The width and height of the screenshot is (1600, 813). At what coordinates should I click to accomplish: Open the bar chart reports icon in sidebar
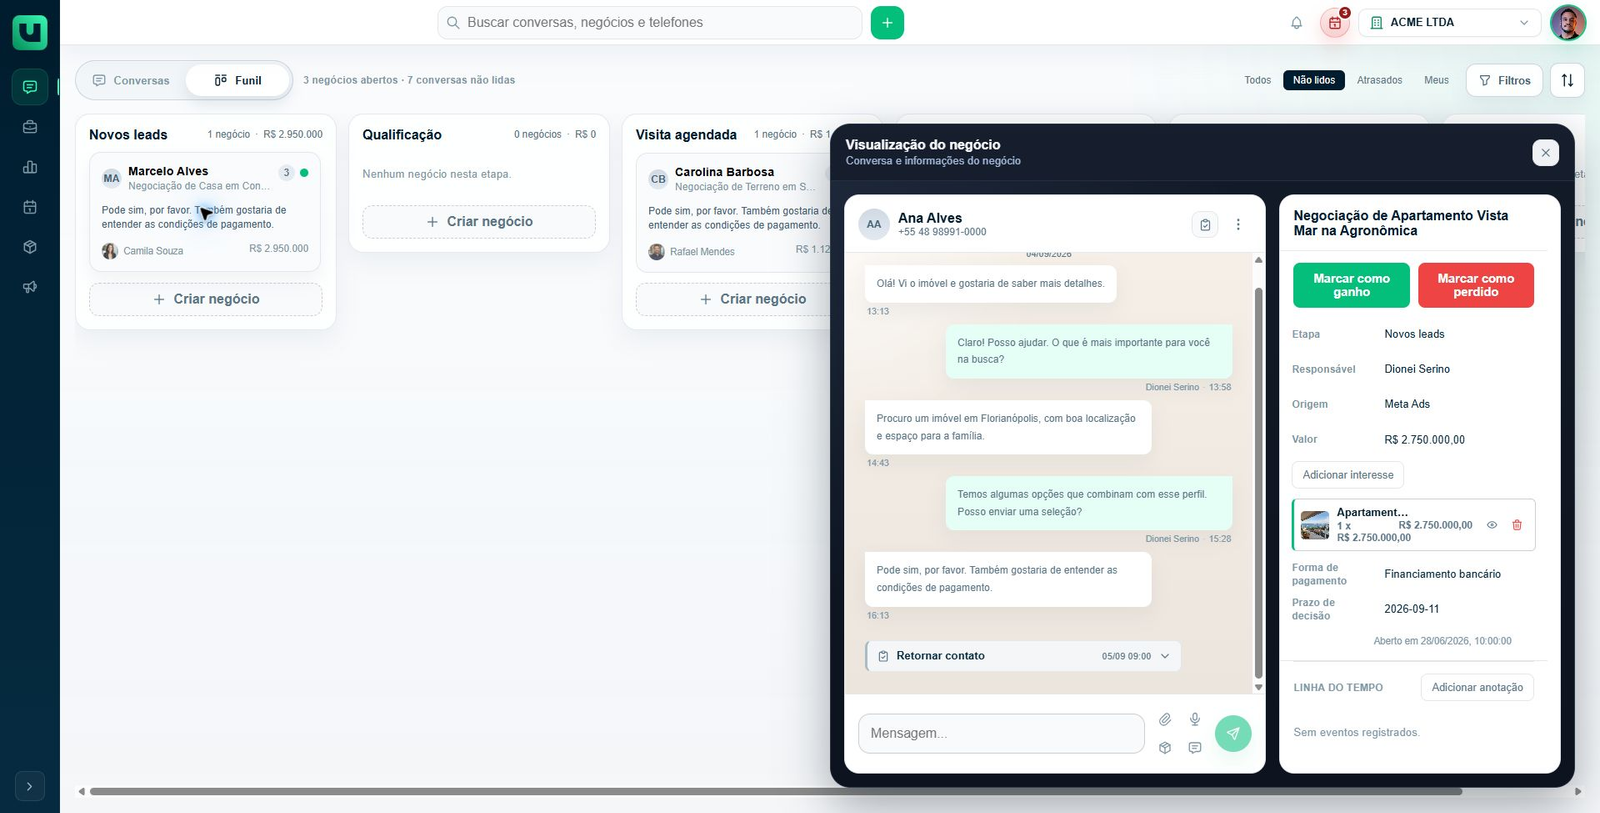[x=30, y=167]
